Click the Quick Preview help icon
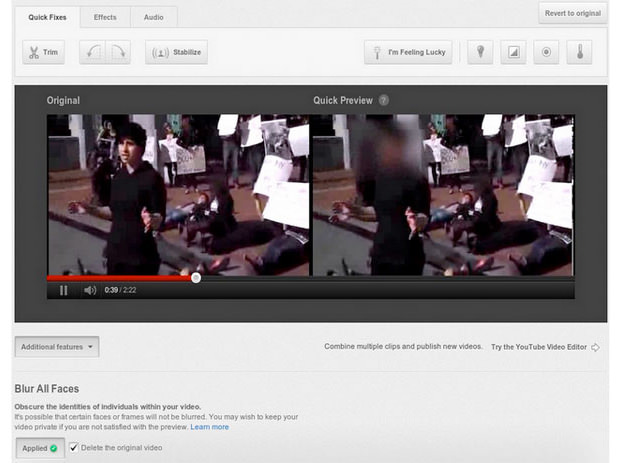This screenshot has width=620, height=463. click(x=384, y=101)
